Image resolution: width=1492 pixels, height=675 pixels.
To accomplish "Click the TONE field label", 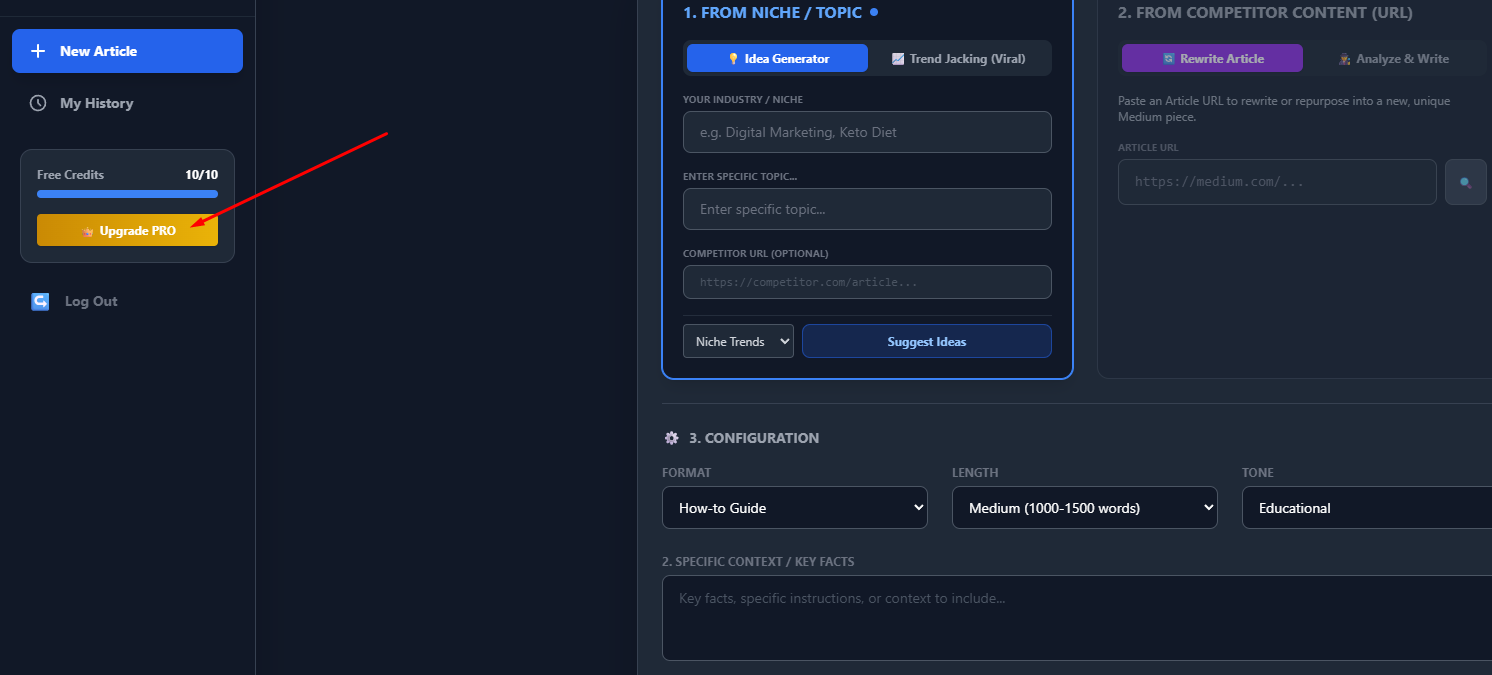I will 1258,472.
